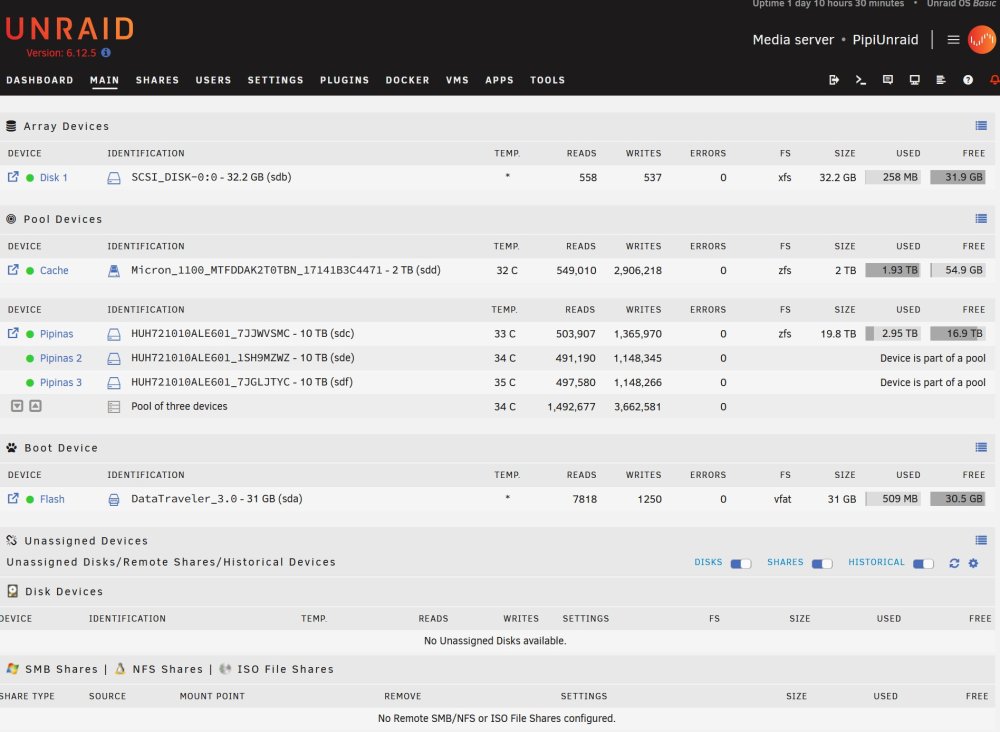Click the view toggle icon for Unassigned Devices
Viewport: 1000px width, 732px height.
pos(981,541)
